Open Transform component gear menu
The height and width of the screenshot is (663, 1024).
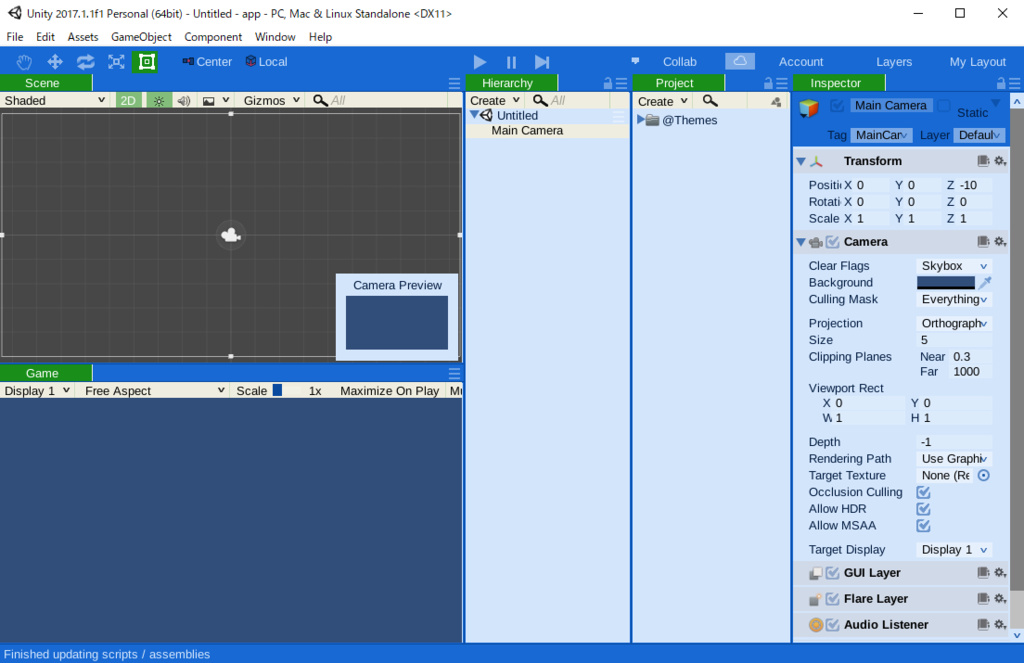(x=1000, y=161)
